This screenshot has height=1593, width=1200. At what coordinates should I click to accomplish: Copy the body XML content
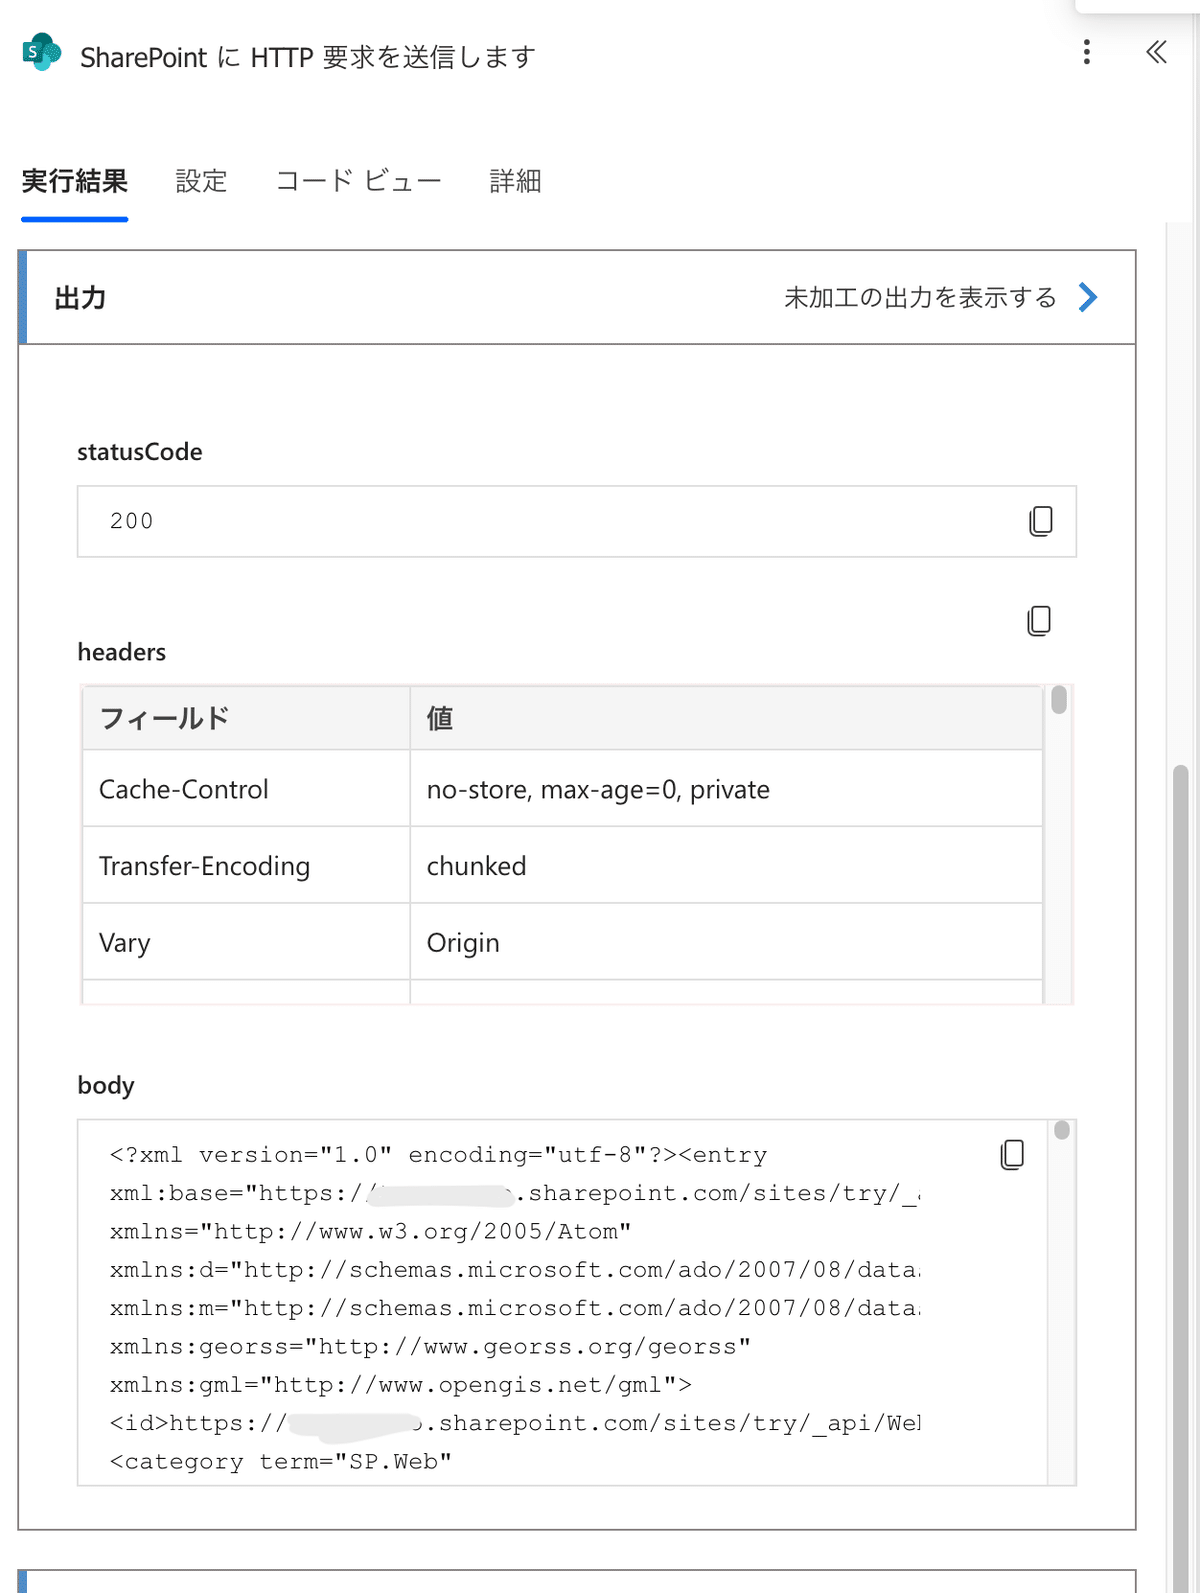tap(1012, 1155)
